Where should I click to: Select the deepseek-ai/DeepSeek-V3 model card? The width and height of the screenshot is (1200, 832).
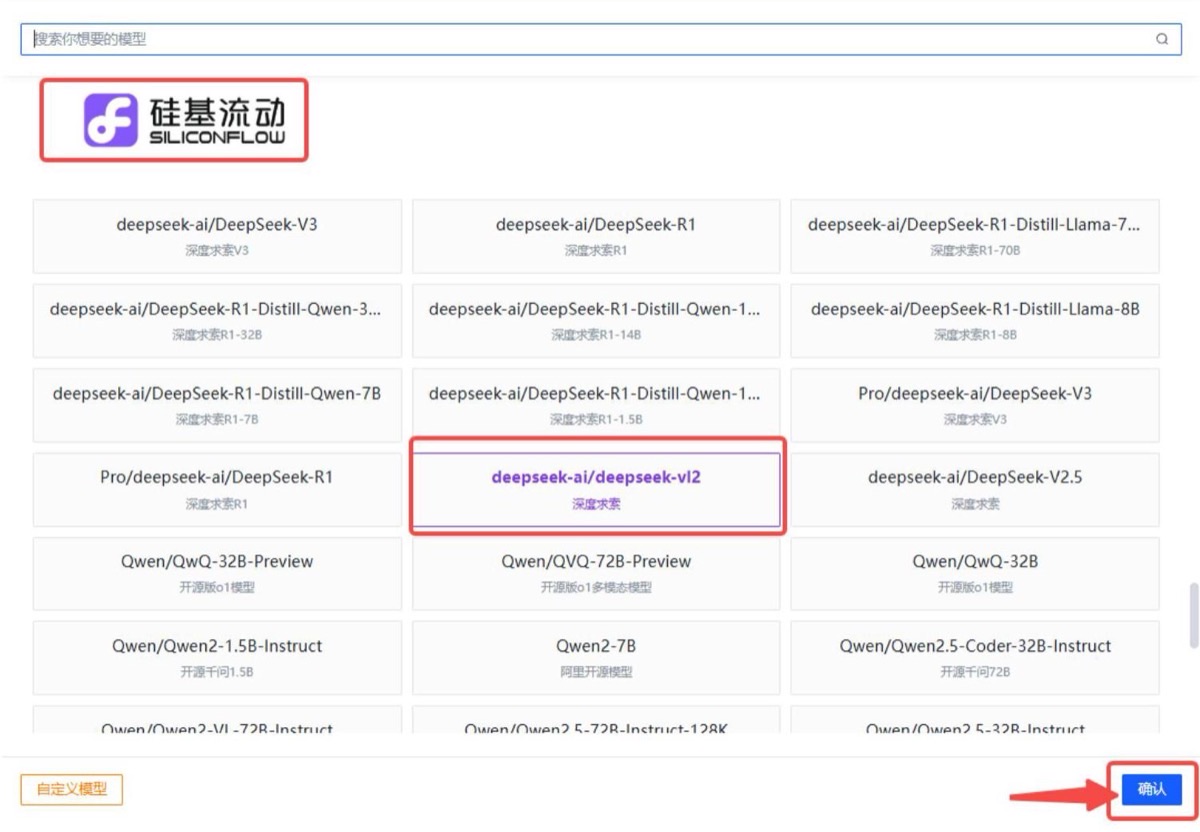click(x=217, y=236)
